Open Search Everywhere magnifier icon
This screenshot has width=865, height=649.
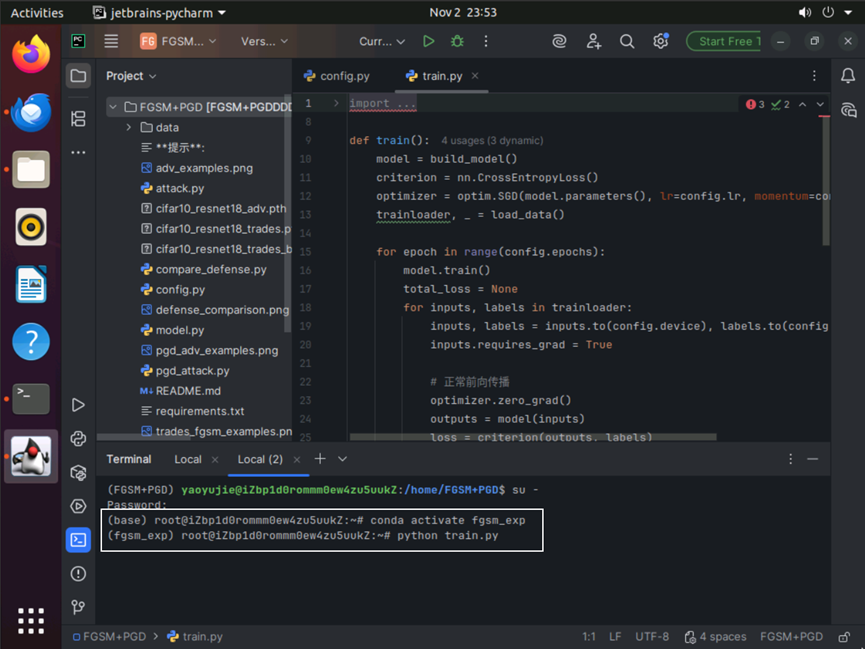click(x=627, y=41)
